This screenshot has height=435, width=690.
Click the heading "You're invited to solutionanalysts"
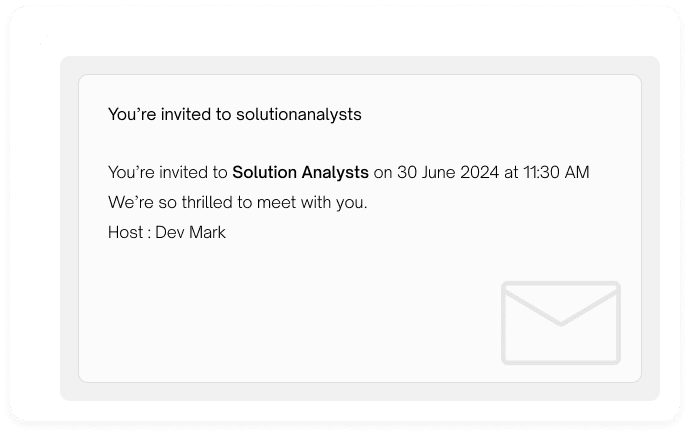click(x=235, y=115)
